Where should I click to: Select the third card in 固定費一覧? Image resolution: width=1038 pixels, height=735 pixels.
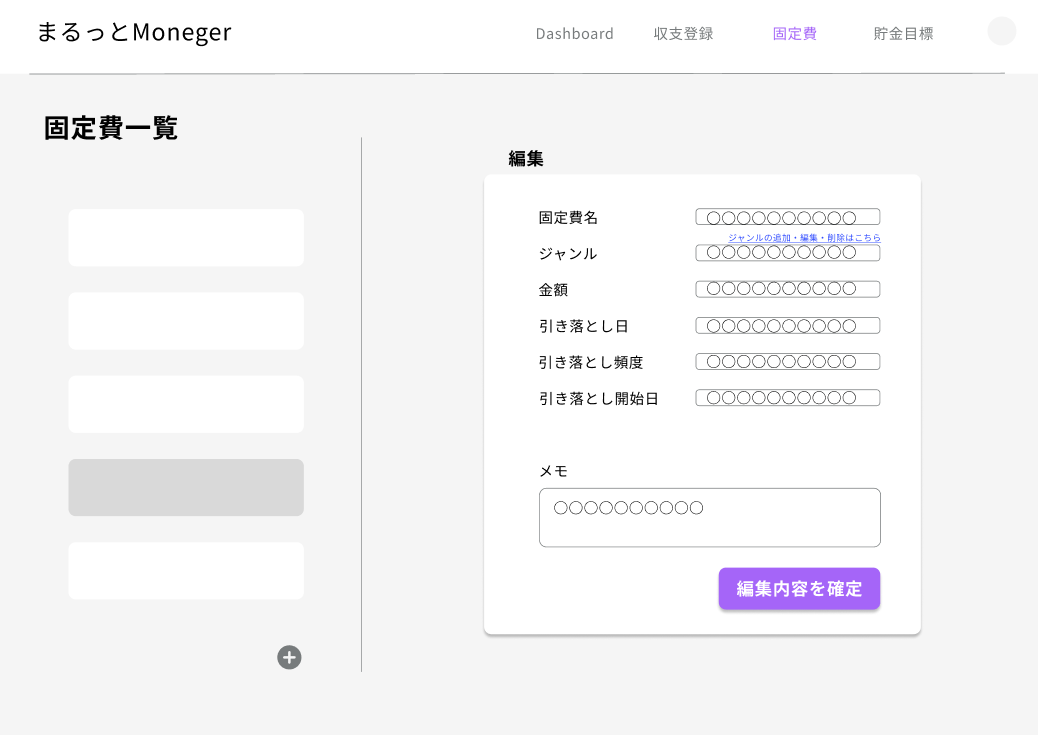coord(186,405)
